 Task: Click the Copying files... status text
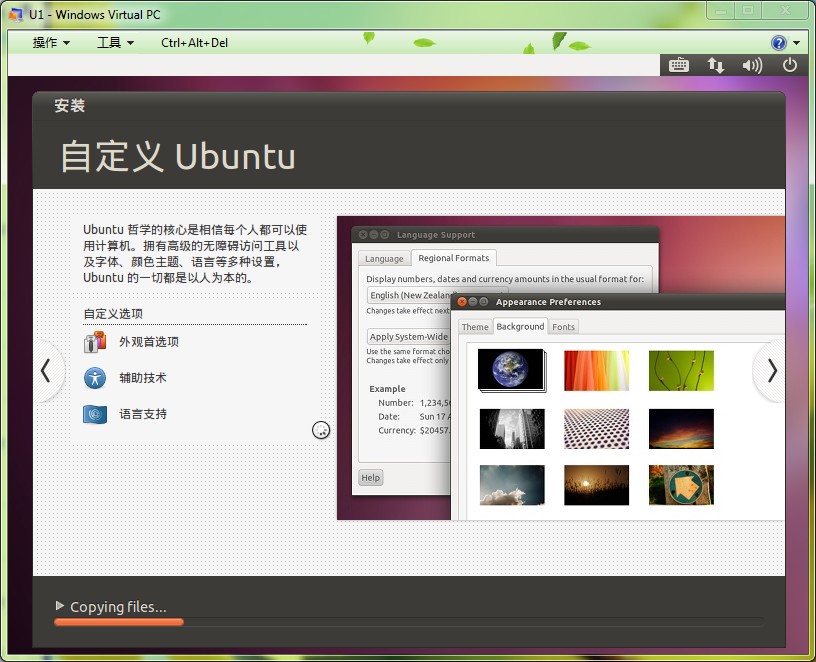coord(118,607)
